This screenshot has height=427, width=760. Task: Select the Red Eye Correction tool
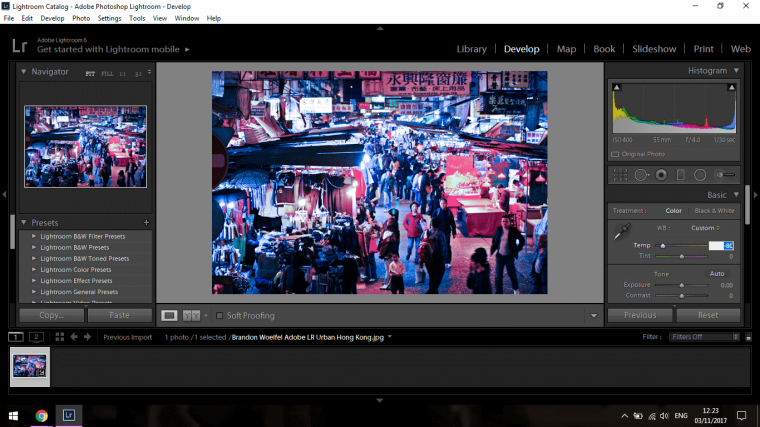[x=661, y=175]
